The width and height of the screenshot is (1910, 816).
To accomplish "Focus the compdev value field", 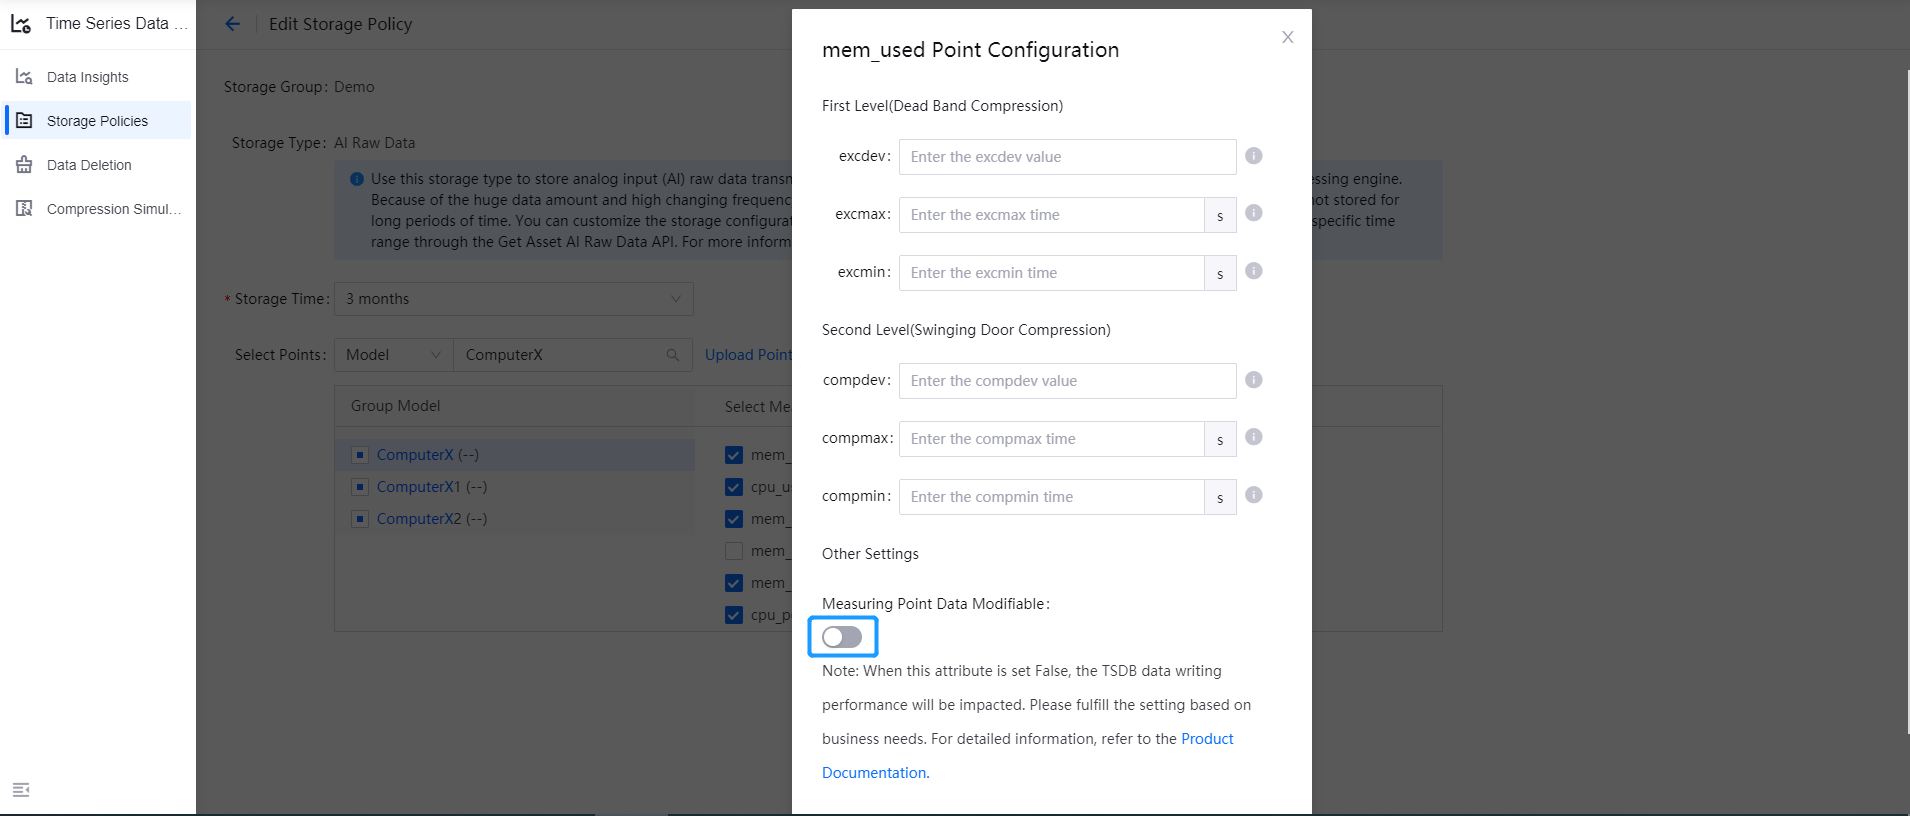I will click(1067, 381).
